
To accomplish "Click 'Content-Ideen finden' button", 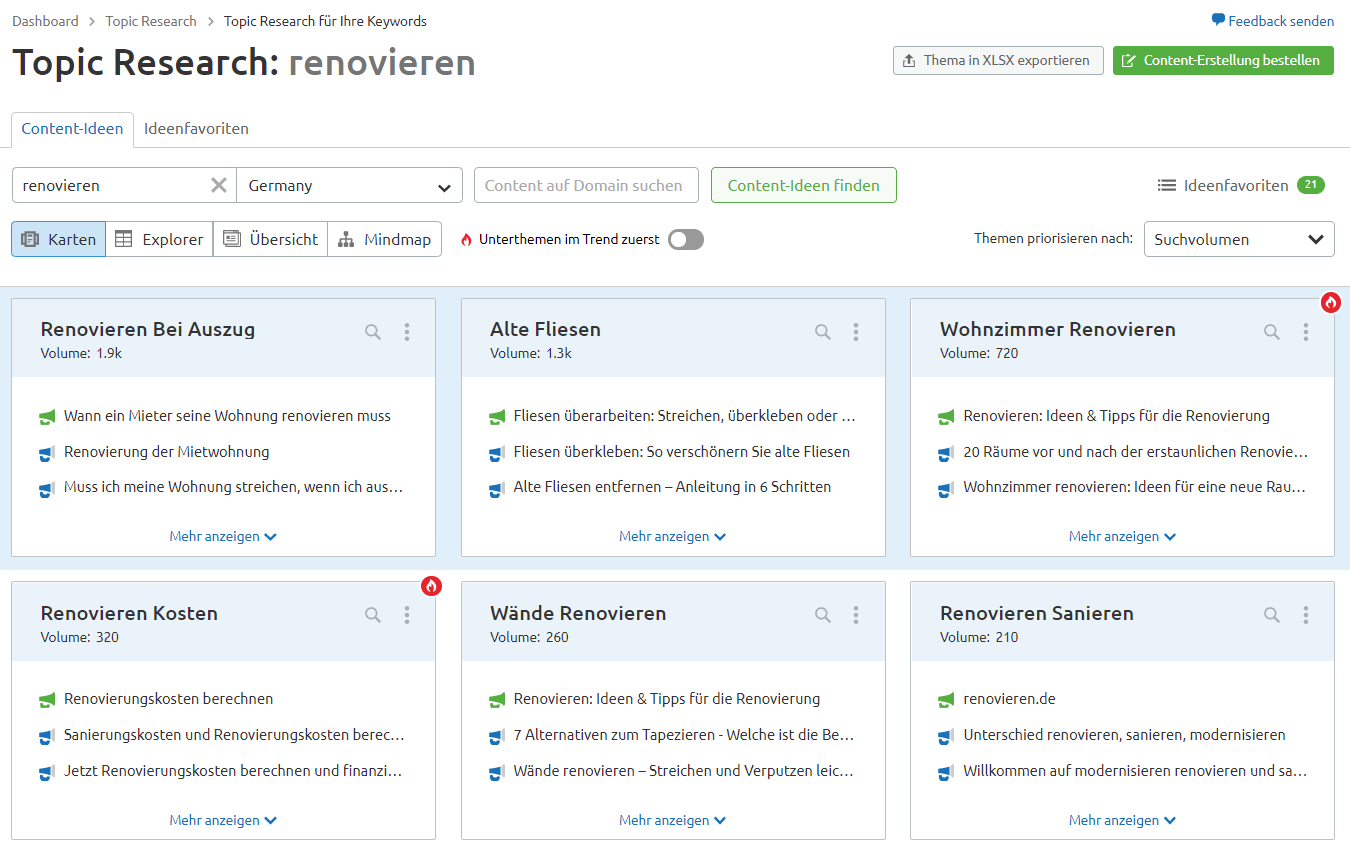I will tap(804, 185).
